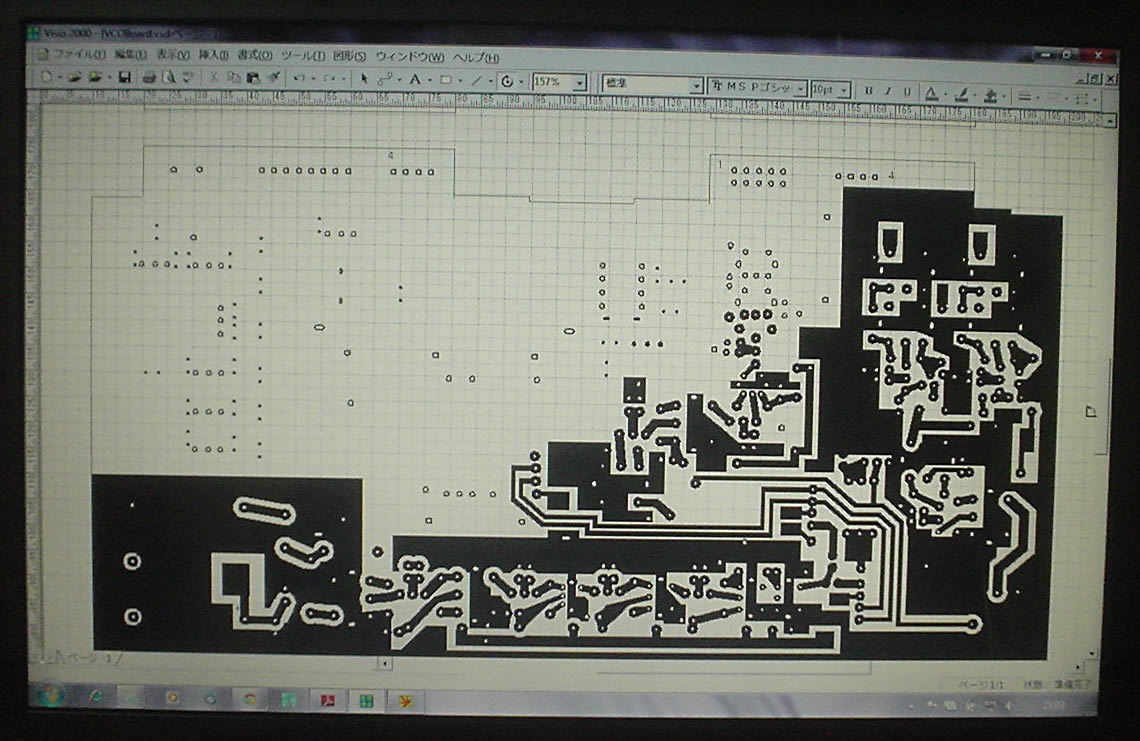Click the horizontal scrollbar left arrow
This screenshot has width=1140, height=741.
pos(385,663)
